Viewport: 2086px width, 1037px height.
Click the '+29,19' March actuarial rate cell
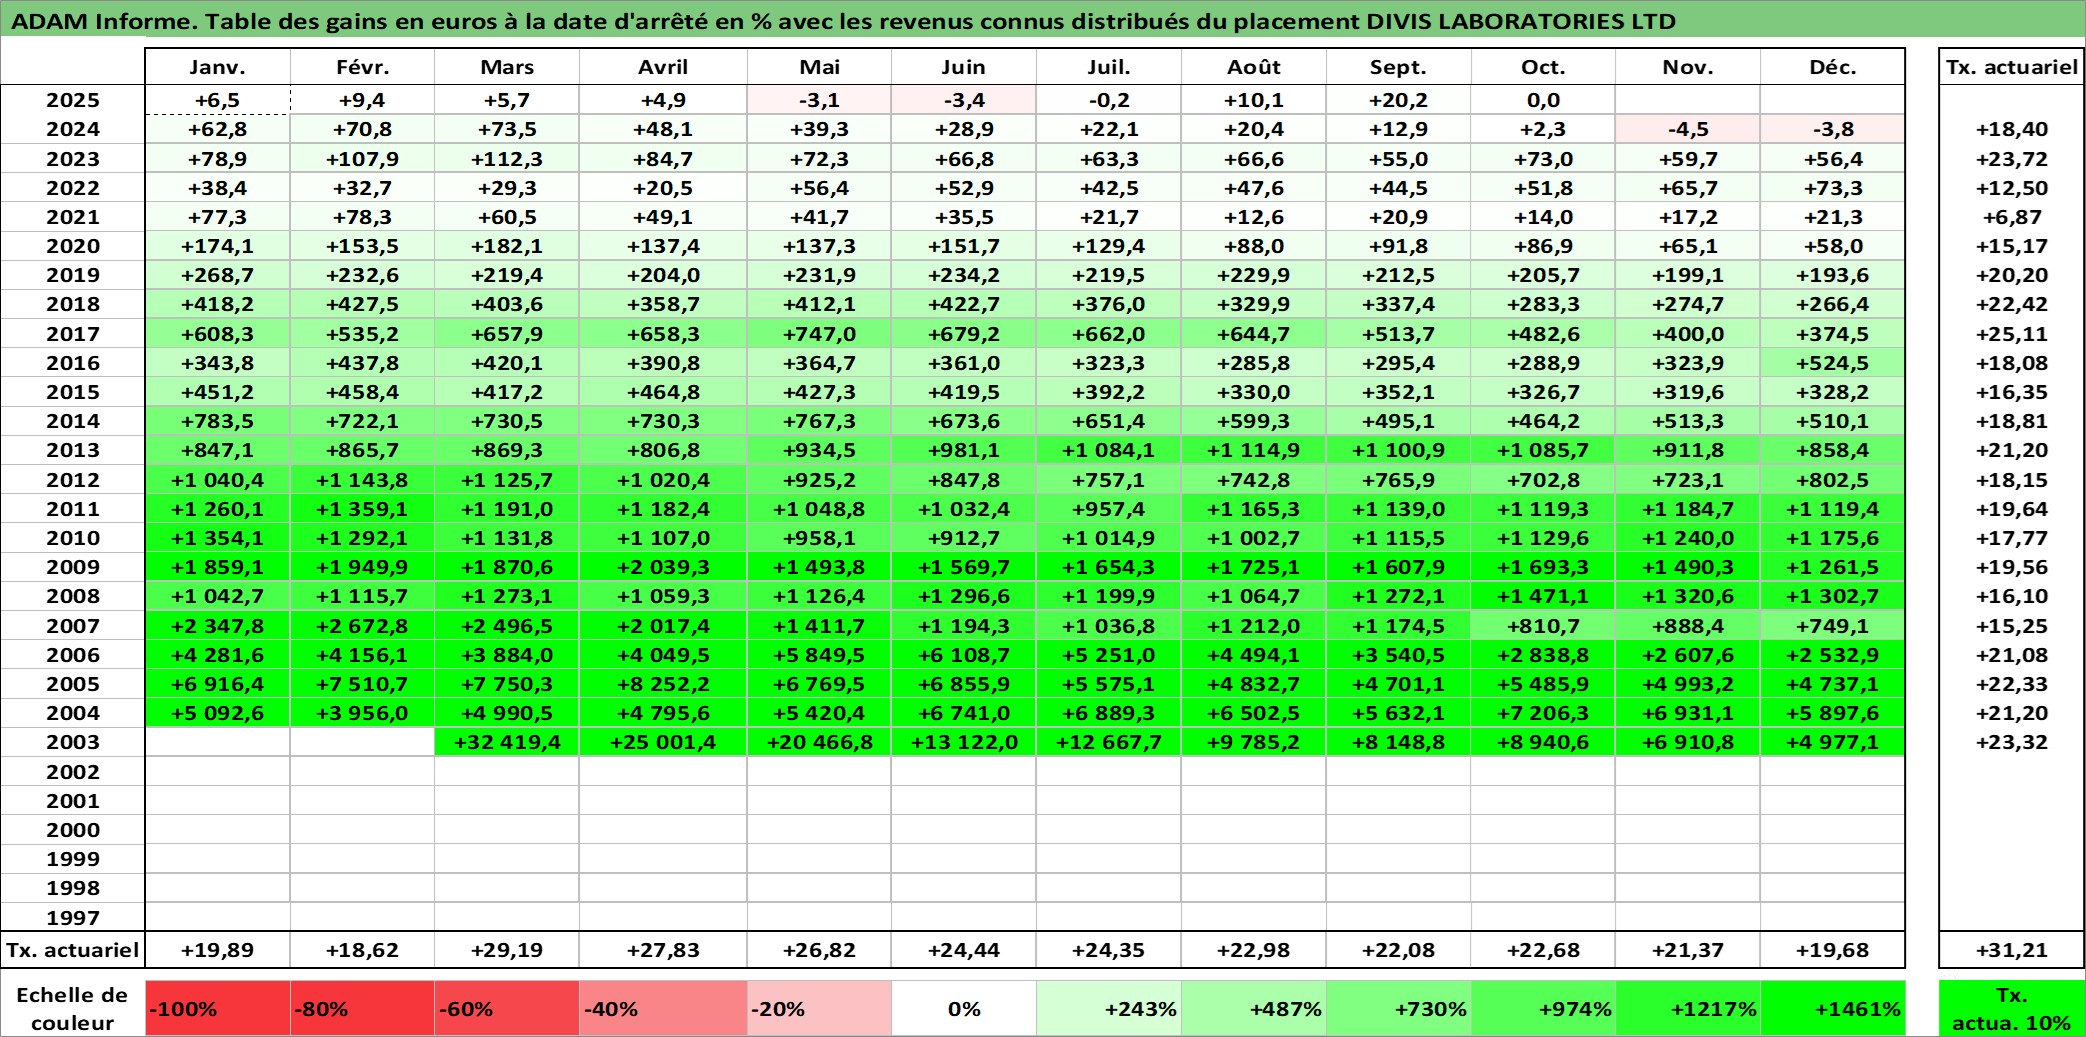(x=507, y=950)
